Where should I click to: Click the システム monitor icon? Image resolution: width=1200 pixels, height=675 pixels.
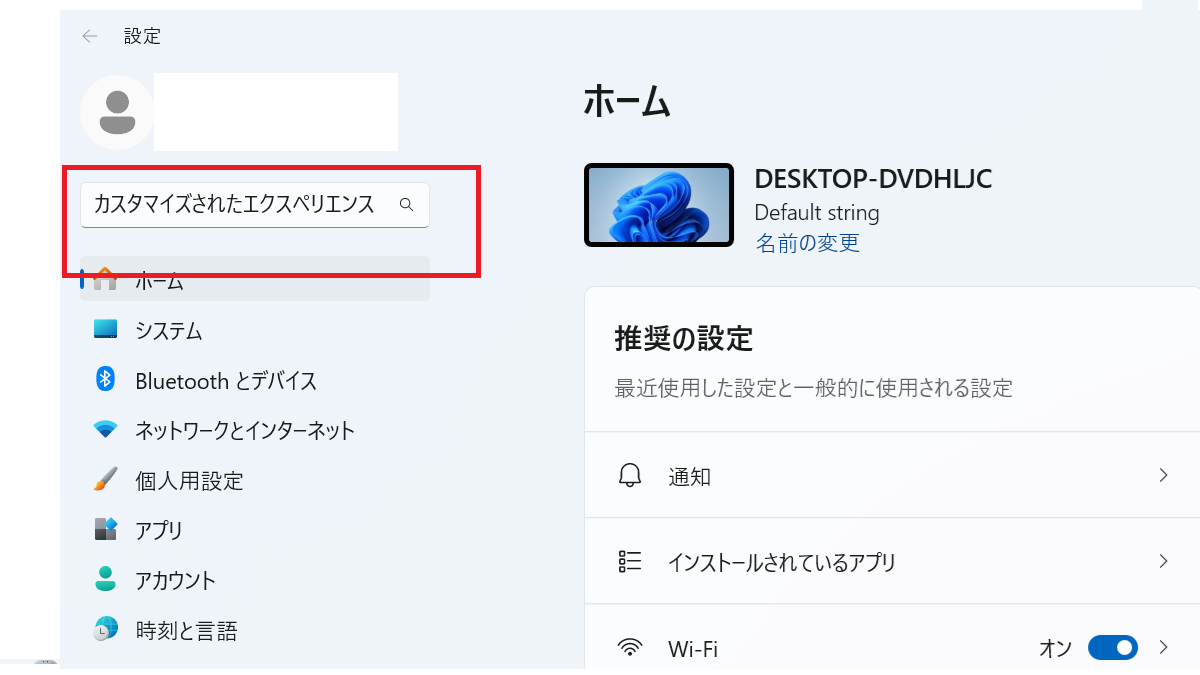click(x=105, y=329)
